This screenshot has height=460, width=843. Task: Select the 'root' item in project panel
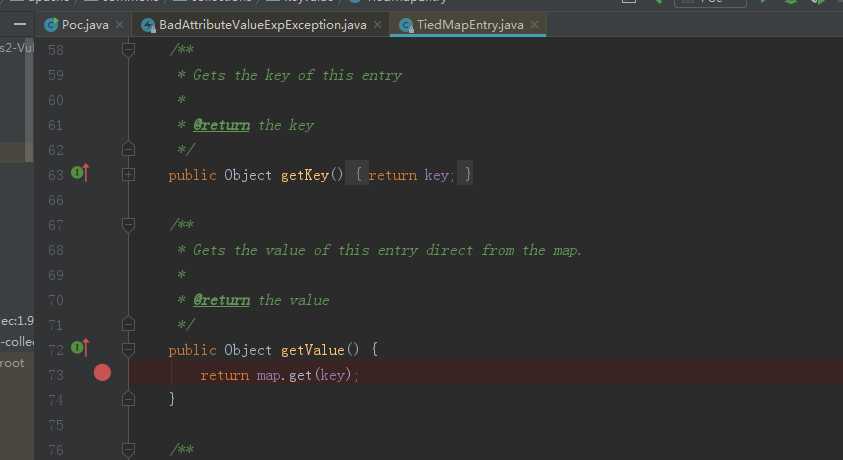click(12, 363)
